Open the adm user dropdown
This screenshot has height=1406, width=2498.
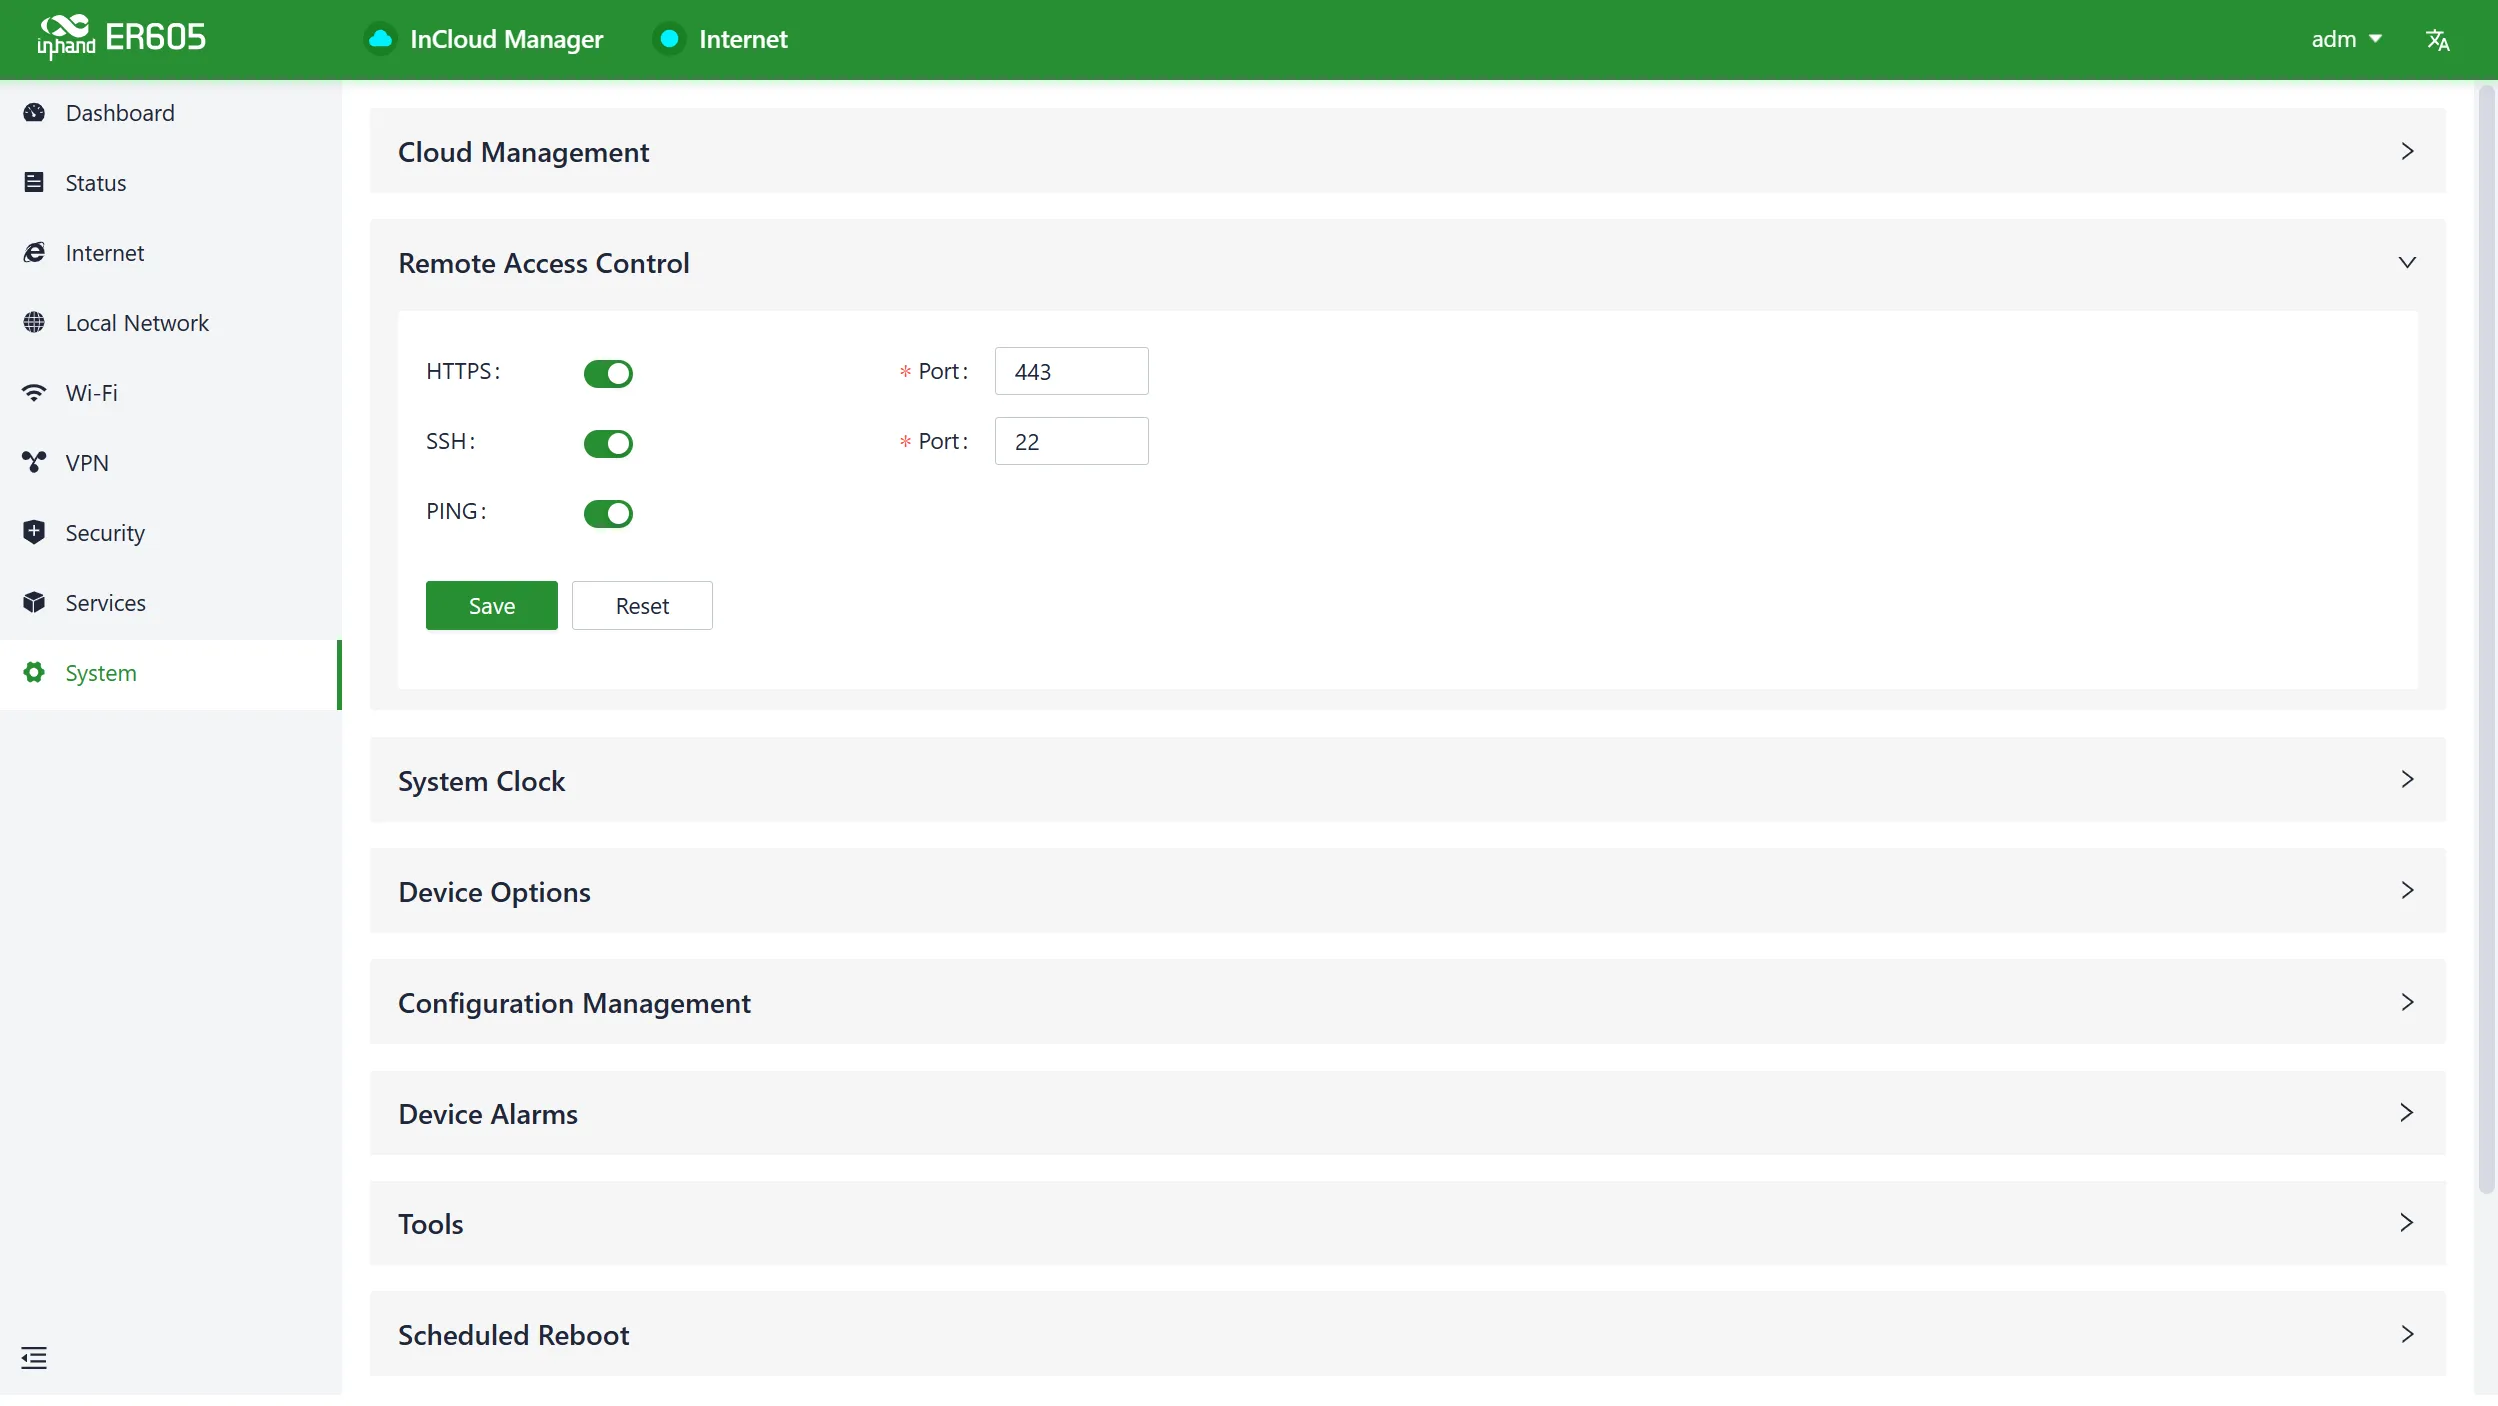[x=2346, y=39]
